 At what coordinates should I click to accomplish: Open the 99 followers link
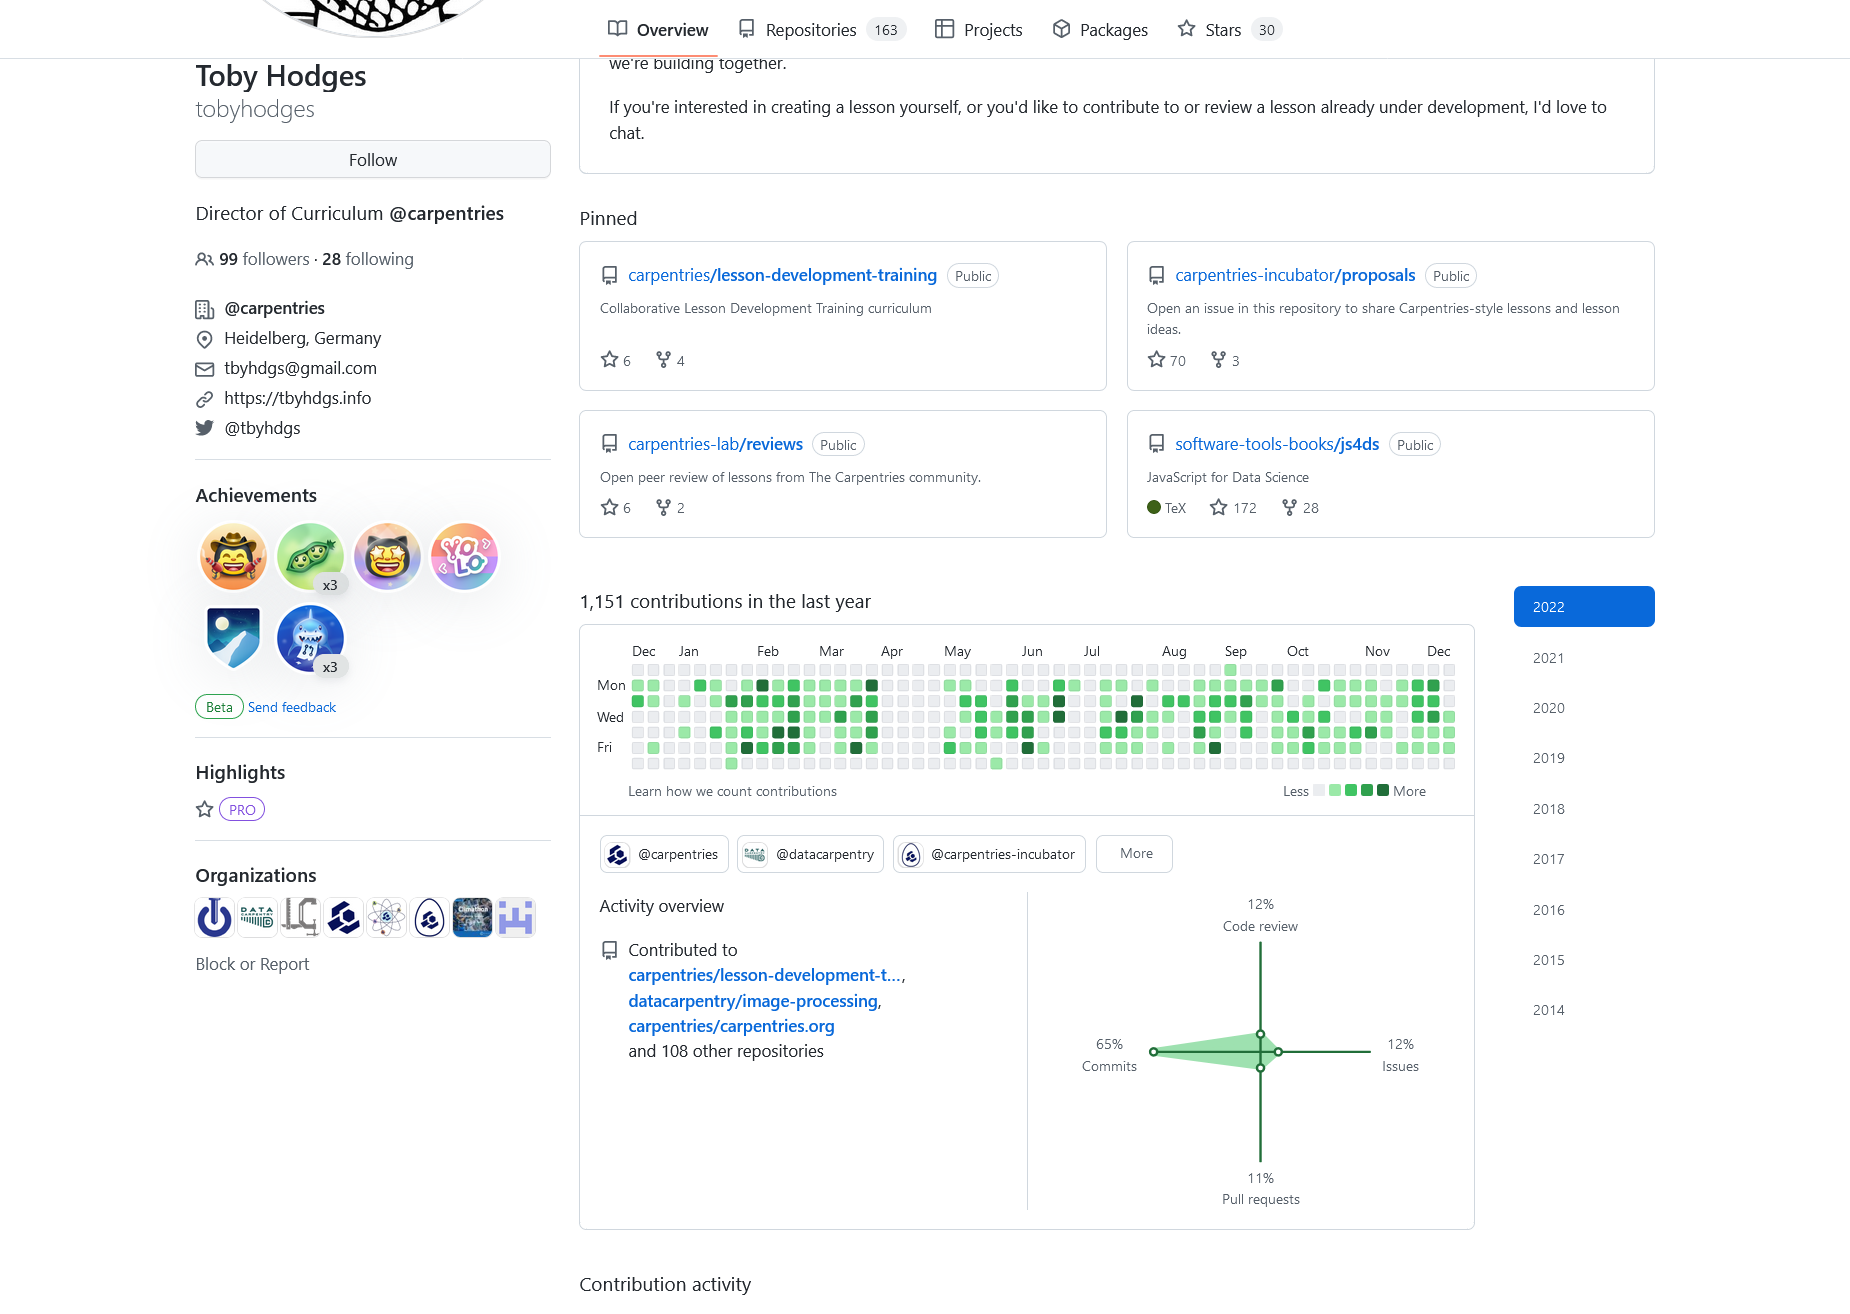pyautogui.click(x=264, y=259)
